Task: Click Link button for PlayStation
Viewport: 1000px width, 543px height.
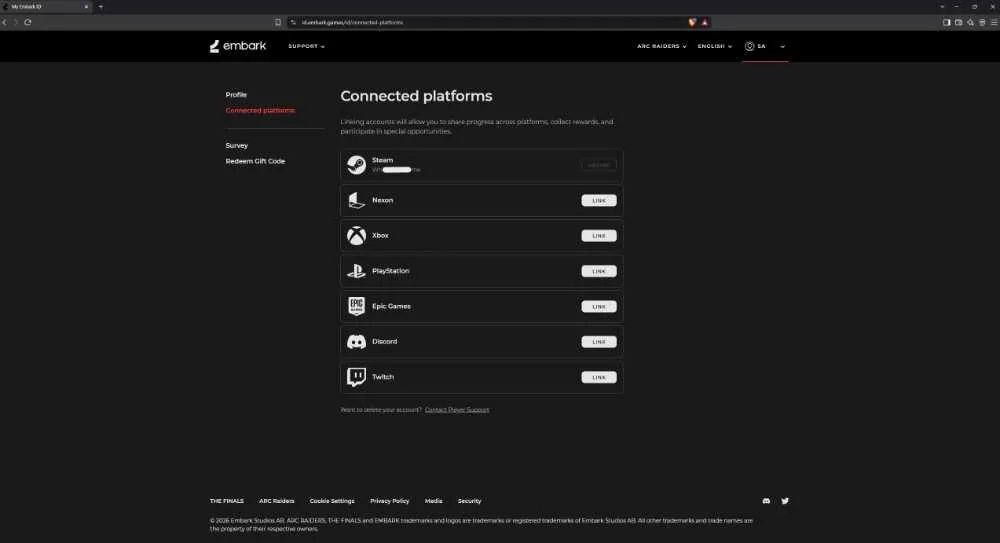Action: (x=599, y=271)
